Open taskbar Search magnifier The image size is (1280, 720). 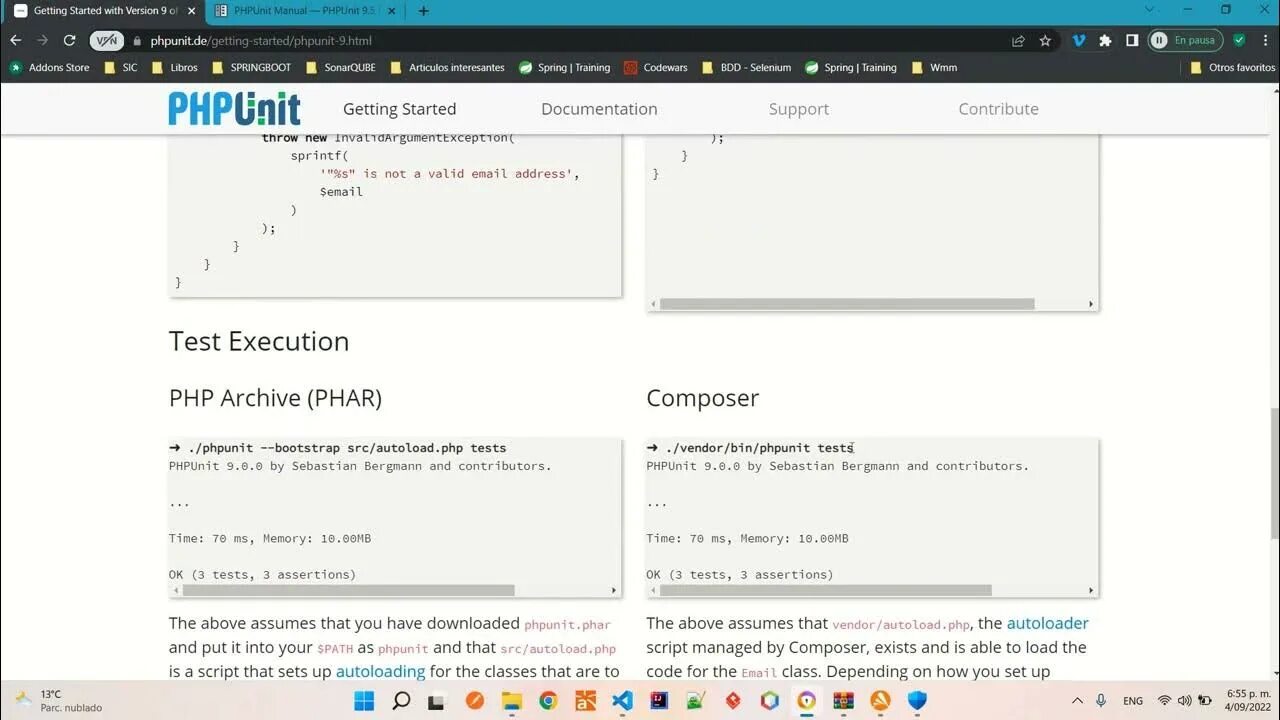[x=401, y=700]
